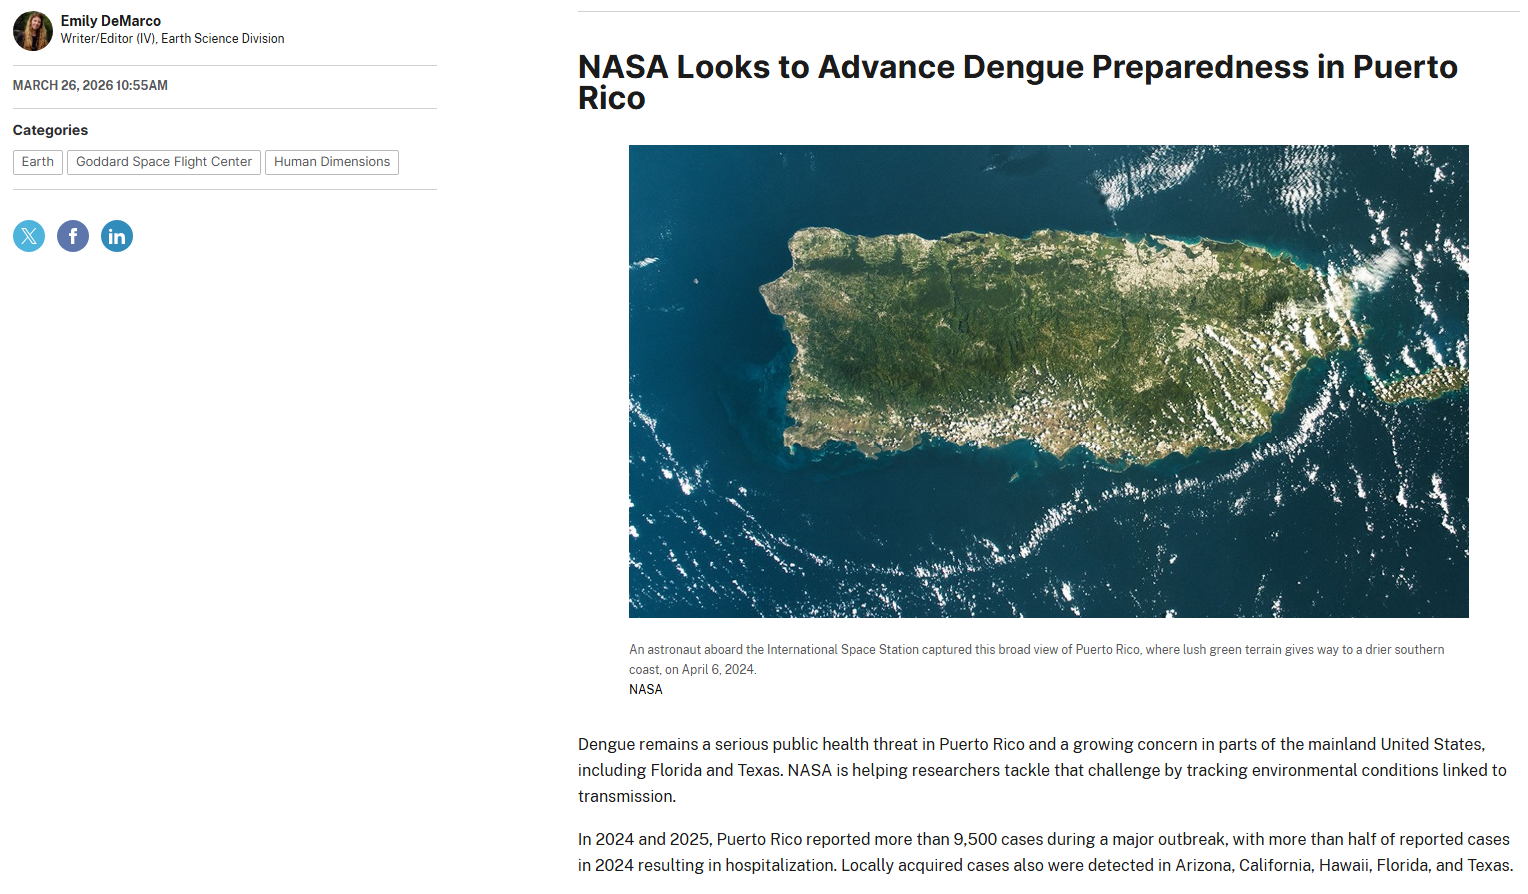Share the article on X
The height and width of the screenshot is (894, 1528).
click(29, 236)
